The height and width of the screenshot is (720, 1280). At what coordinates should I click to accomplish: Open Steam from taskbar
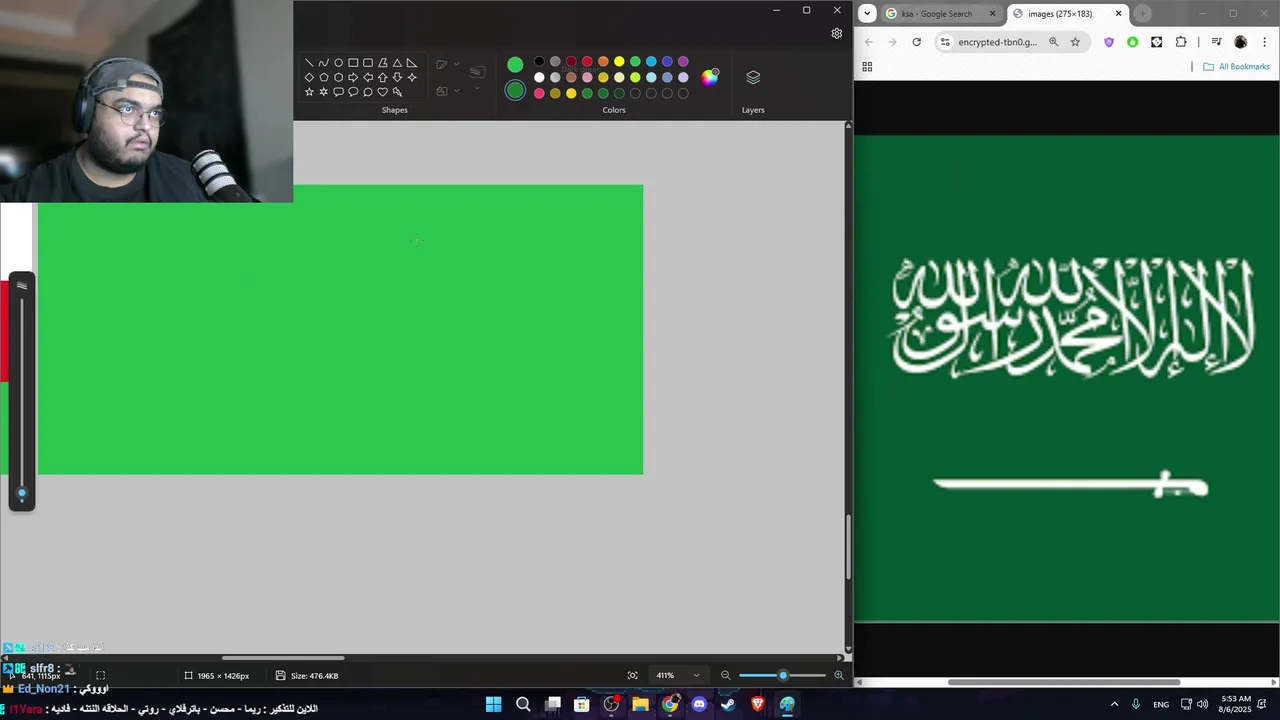728,704
